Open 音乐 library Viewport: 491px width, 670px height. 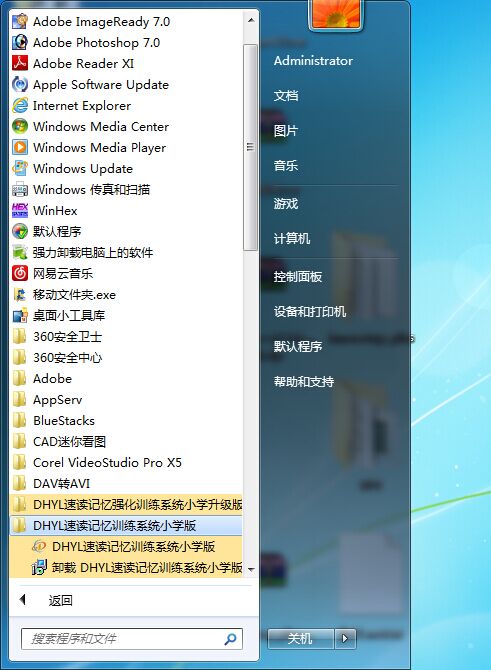coord(285,165)
